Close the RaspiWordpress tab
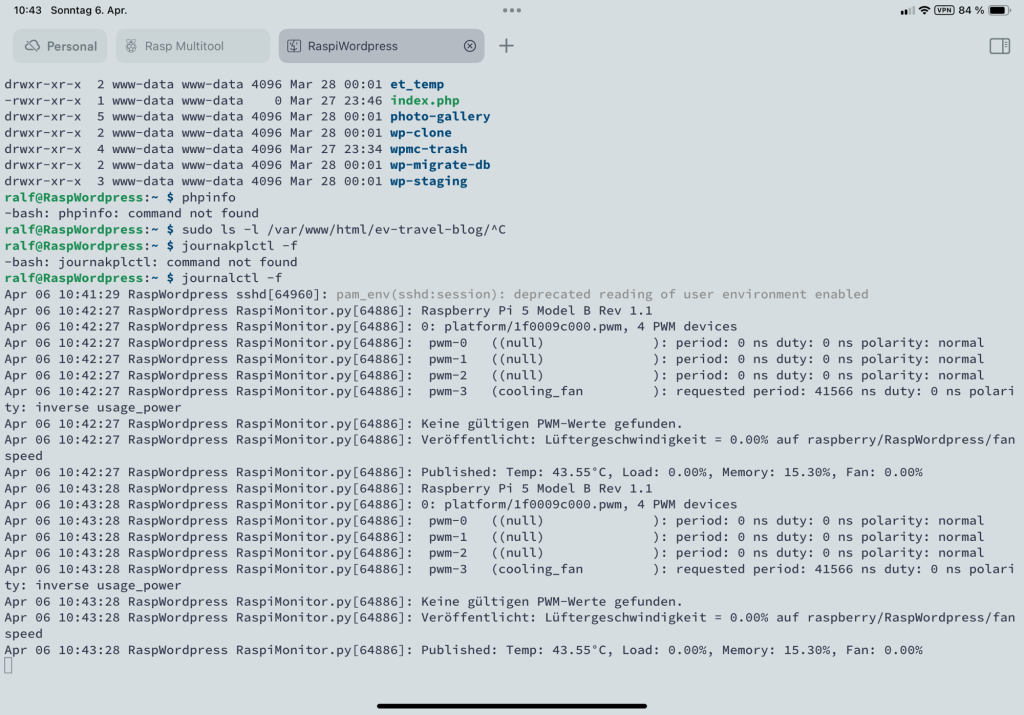Screen dimensions: 1024x715 [470, 46]
